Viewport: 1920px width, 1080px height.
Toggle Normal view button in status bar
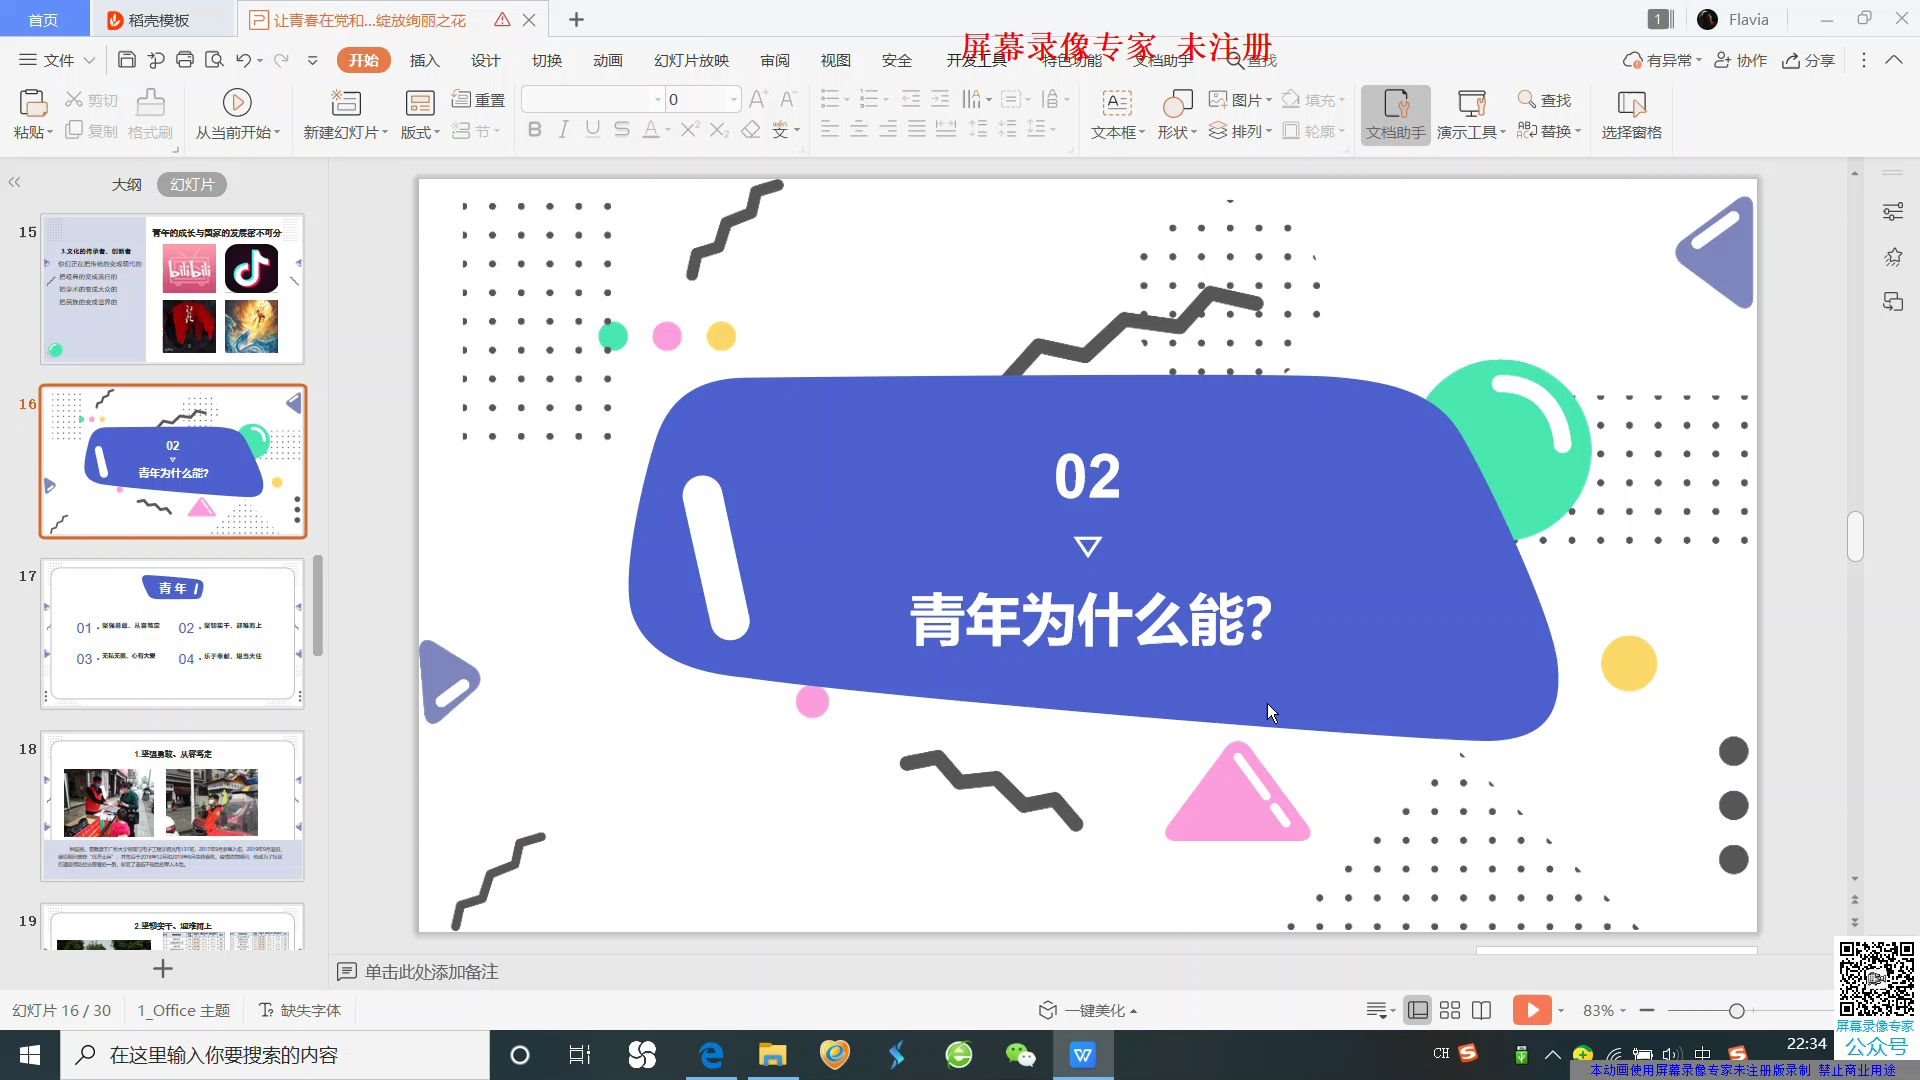click(1417, 1010)
